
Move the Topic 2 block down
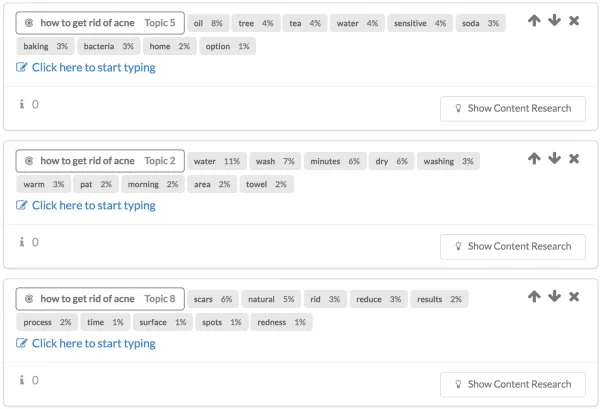coord(554,158)
